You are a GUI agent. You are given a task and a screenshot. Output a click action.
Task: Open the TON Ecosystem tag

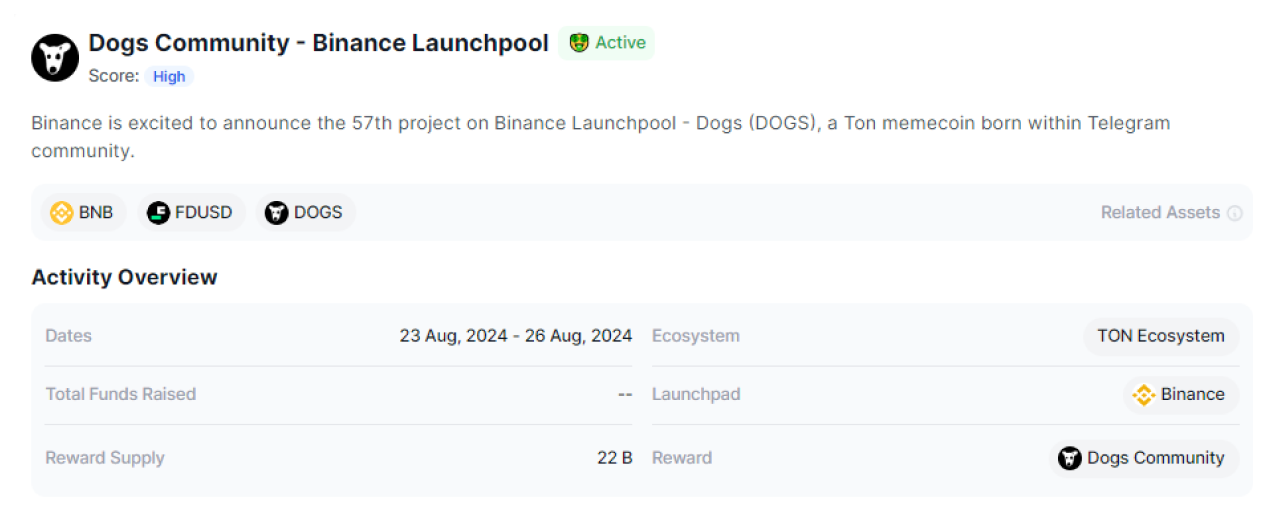[1161, 336]
